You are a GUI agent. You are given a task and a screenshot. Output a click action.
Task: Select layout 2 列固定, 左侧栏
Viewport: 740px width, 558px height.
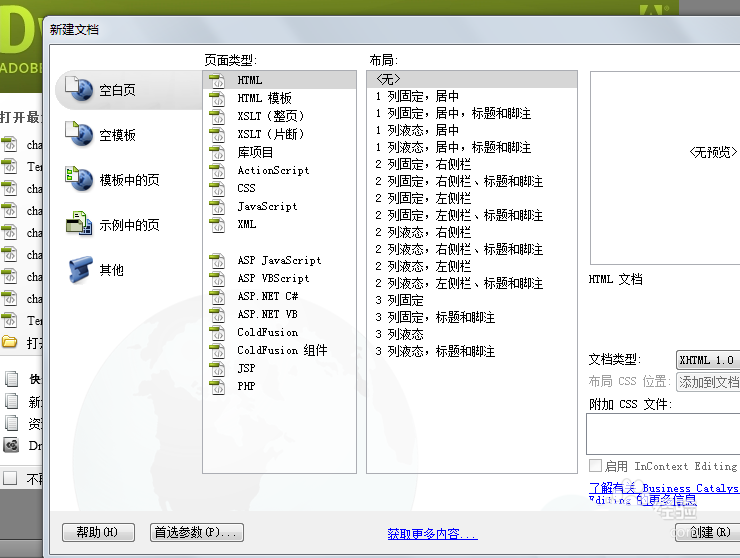point(472,198)
